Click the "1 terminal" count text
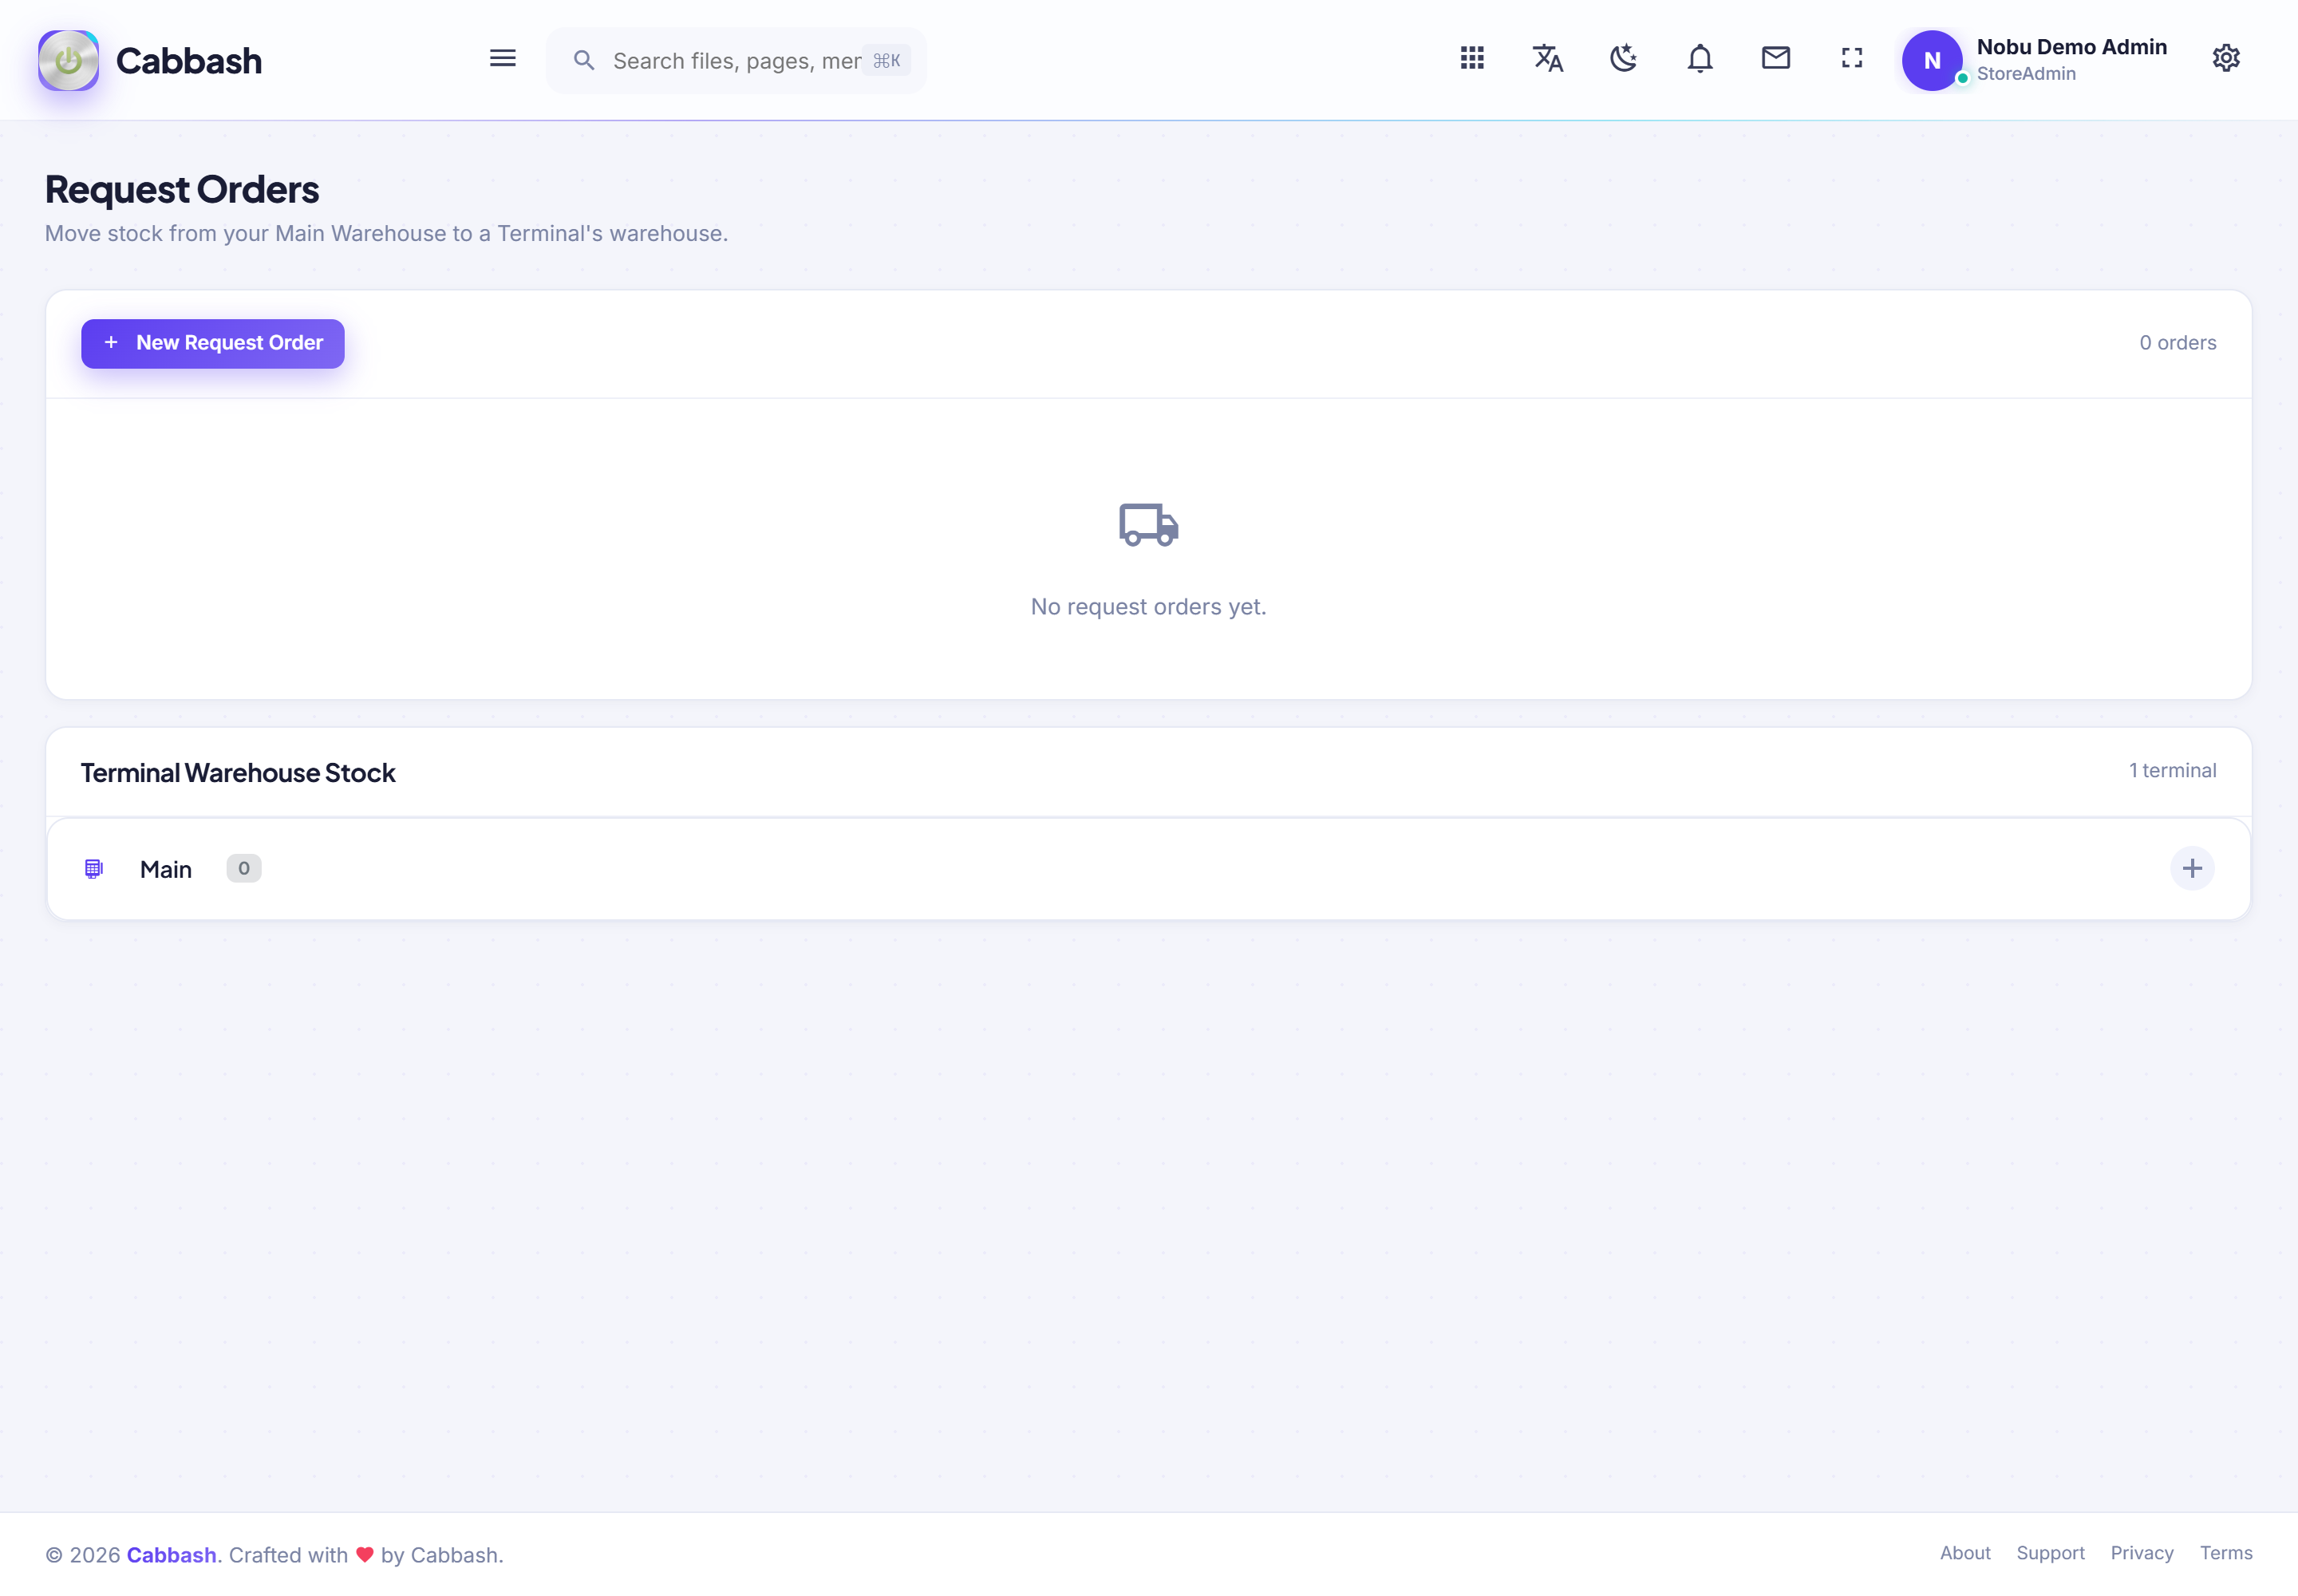Viewport: 2298px width, 1596px height. click(2172, 770)
